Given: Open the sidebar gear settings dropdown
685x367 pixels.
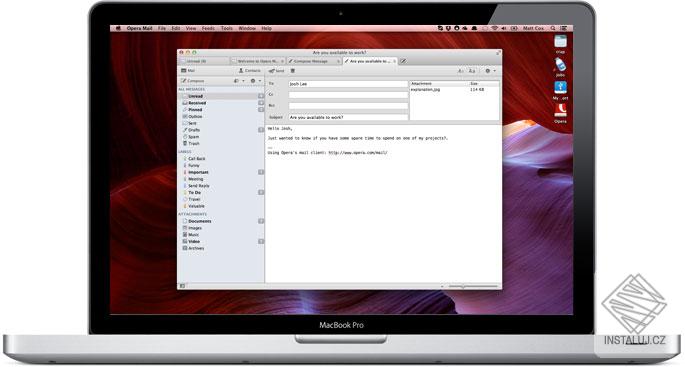Looking at the screenshot, I should [x=255, y=81].
